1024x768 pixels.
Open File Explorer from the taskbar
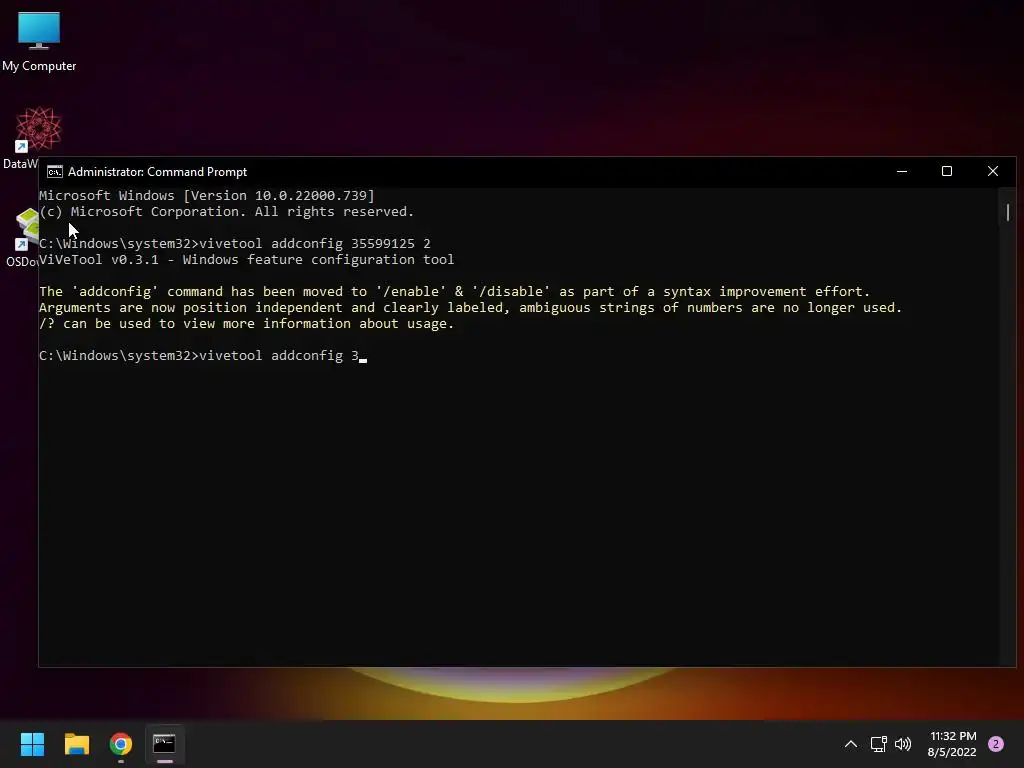click(x=76, y=744)
